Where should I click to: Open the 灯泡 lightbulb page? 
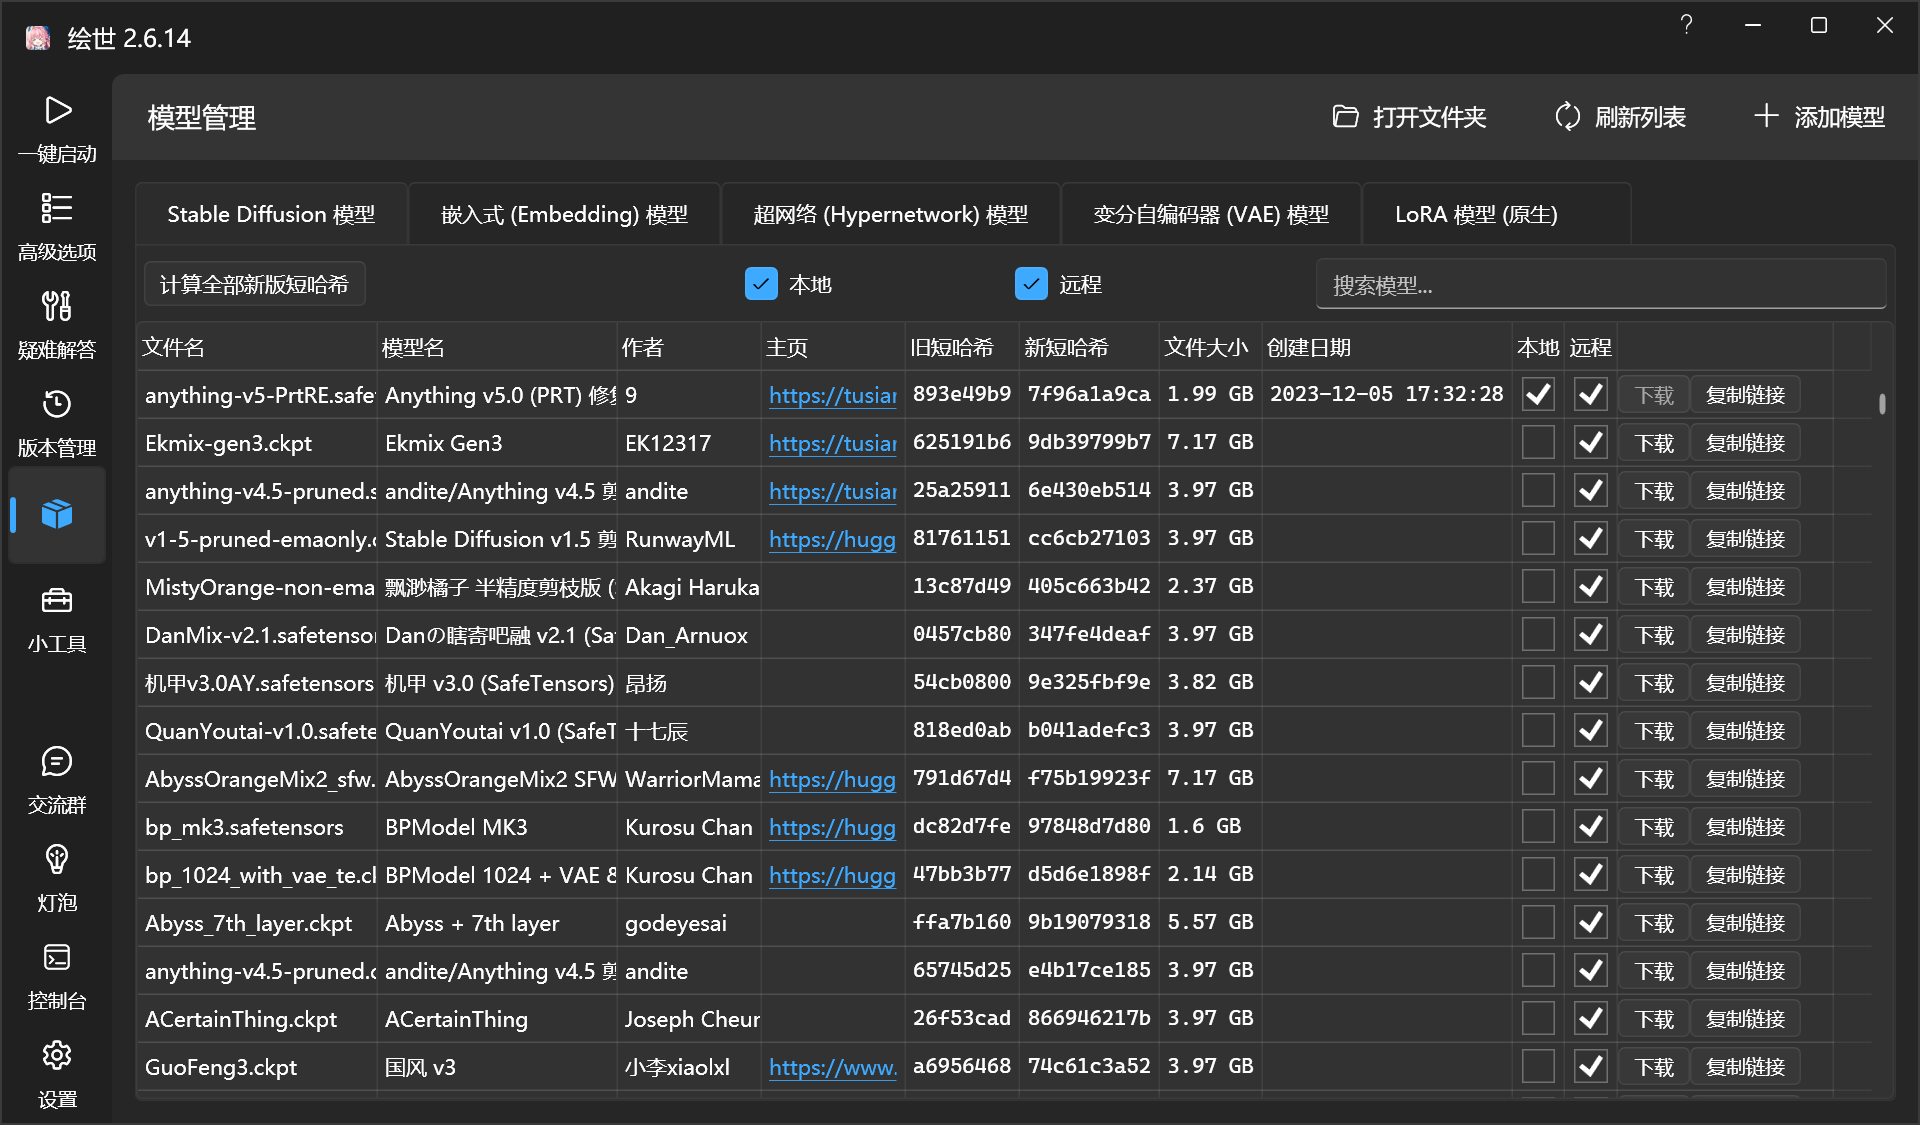(x=57, y=877)
